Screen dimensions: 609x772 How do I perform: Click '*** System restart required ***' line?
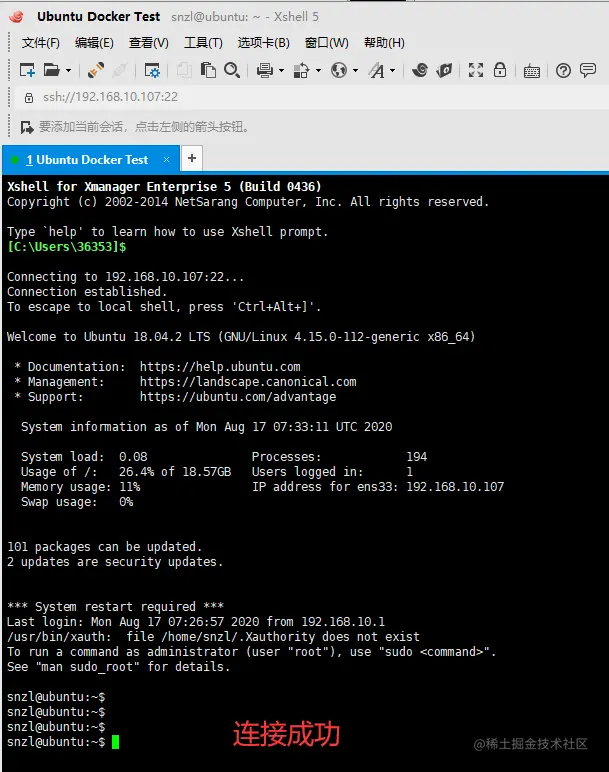coord(115,607)
